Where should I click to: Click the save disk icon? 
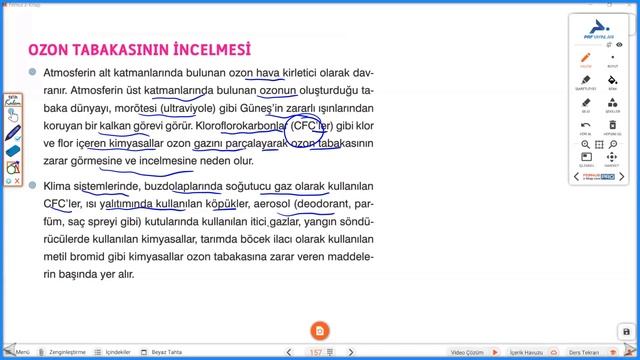tap(627, 332)
